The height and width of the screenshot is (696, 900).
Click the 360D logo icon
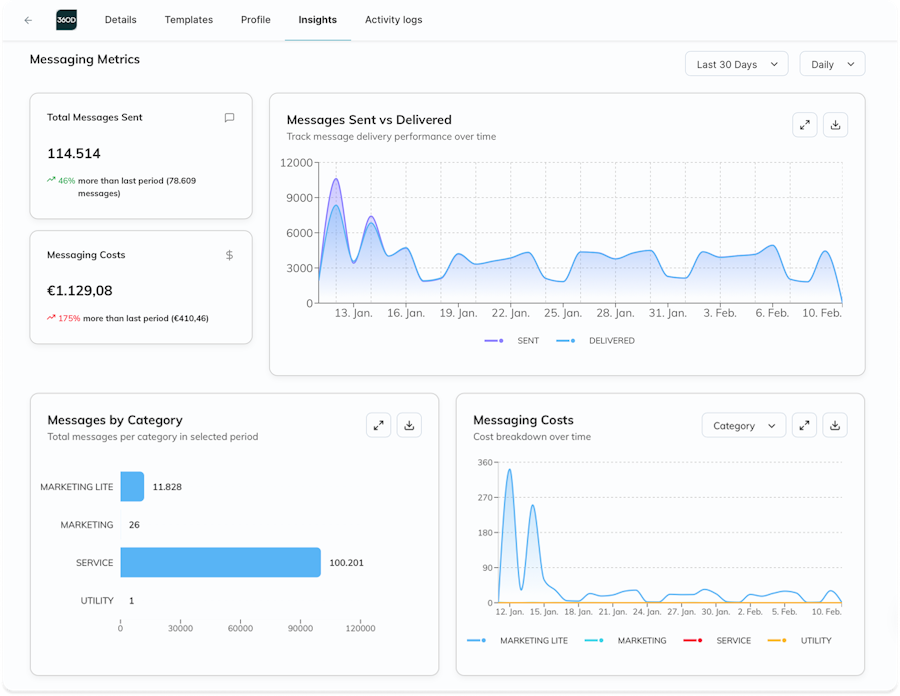pos(66,20)
